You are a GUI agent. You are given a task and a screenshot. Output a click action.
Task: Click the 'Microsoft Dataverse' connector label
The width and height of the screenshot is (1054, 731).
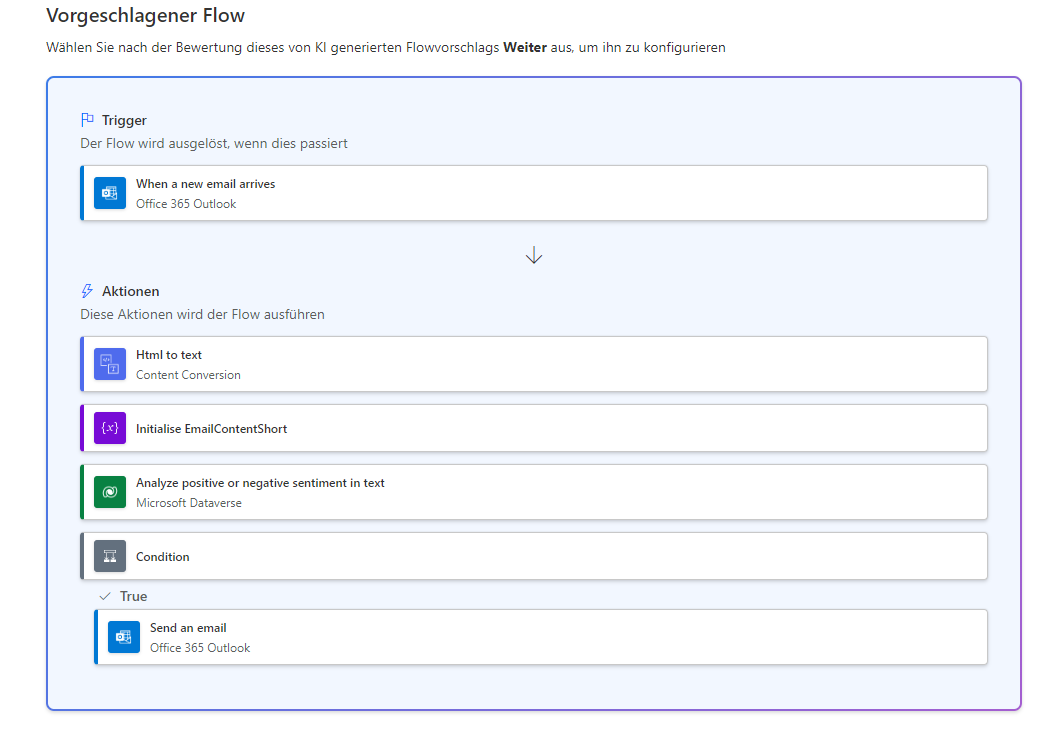pyautogui.click(x=189, y=503)
